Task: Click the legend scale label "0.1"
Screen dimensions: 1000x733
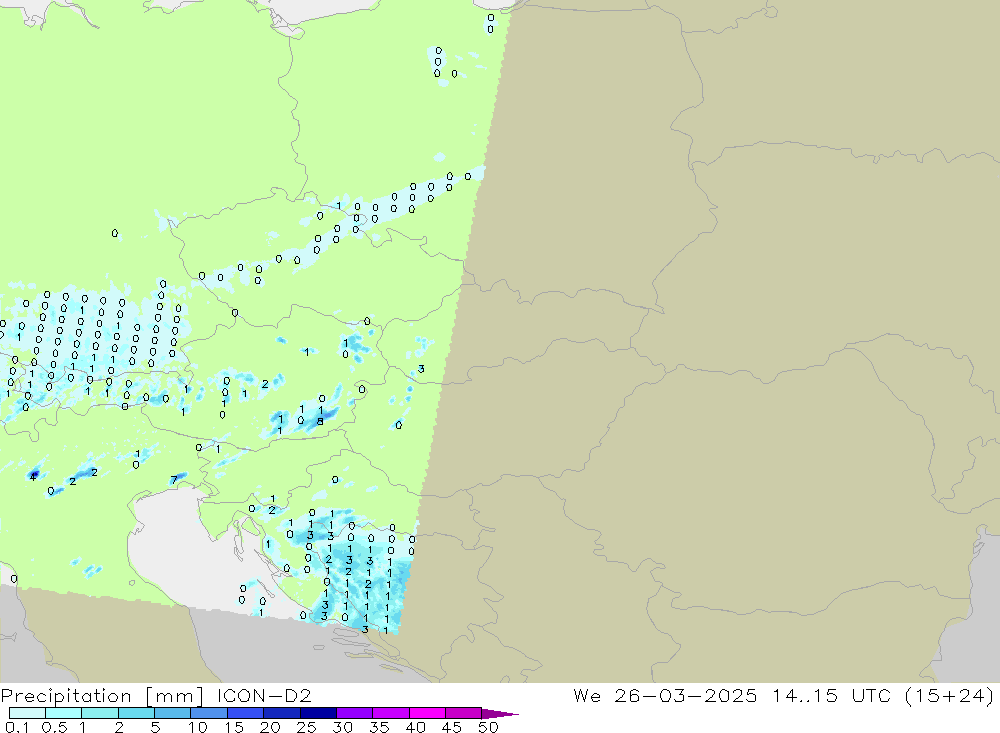Action: click(17, 727)
